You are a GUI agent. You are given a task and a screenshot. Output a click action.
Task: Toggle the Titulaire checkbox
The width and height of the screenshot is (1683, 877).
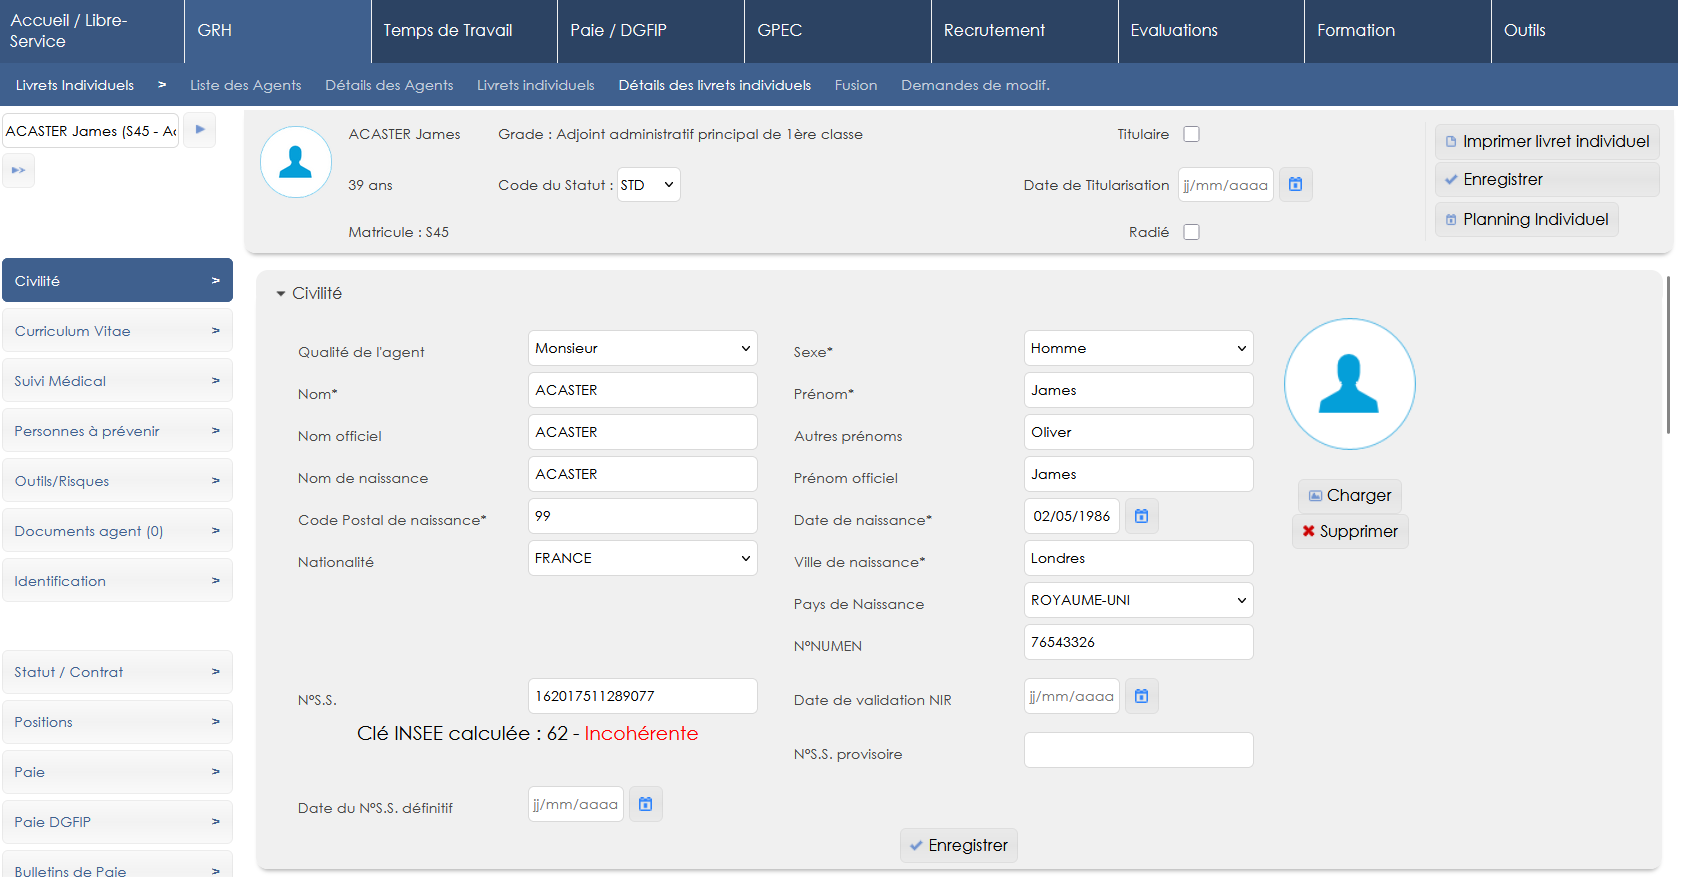pyautogui.click(x=1191, y=134)
